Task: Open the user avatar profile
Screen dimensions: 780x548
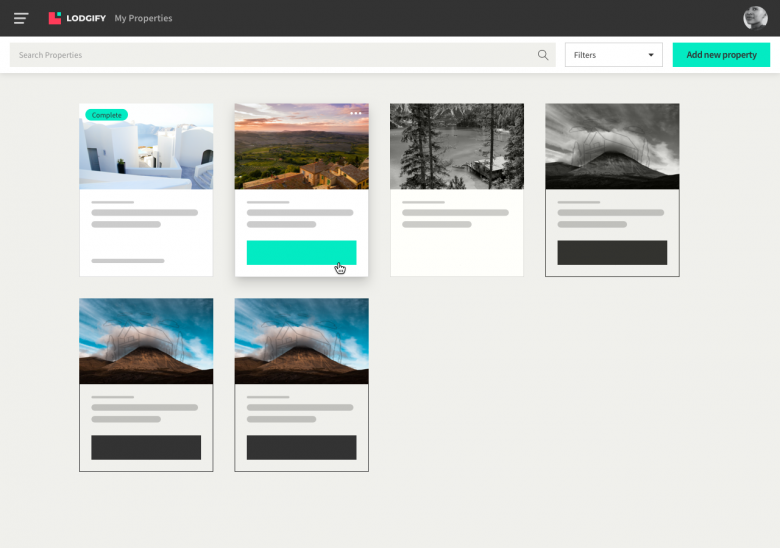Action: pyautogui.click(x=755, y=18)
